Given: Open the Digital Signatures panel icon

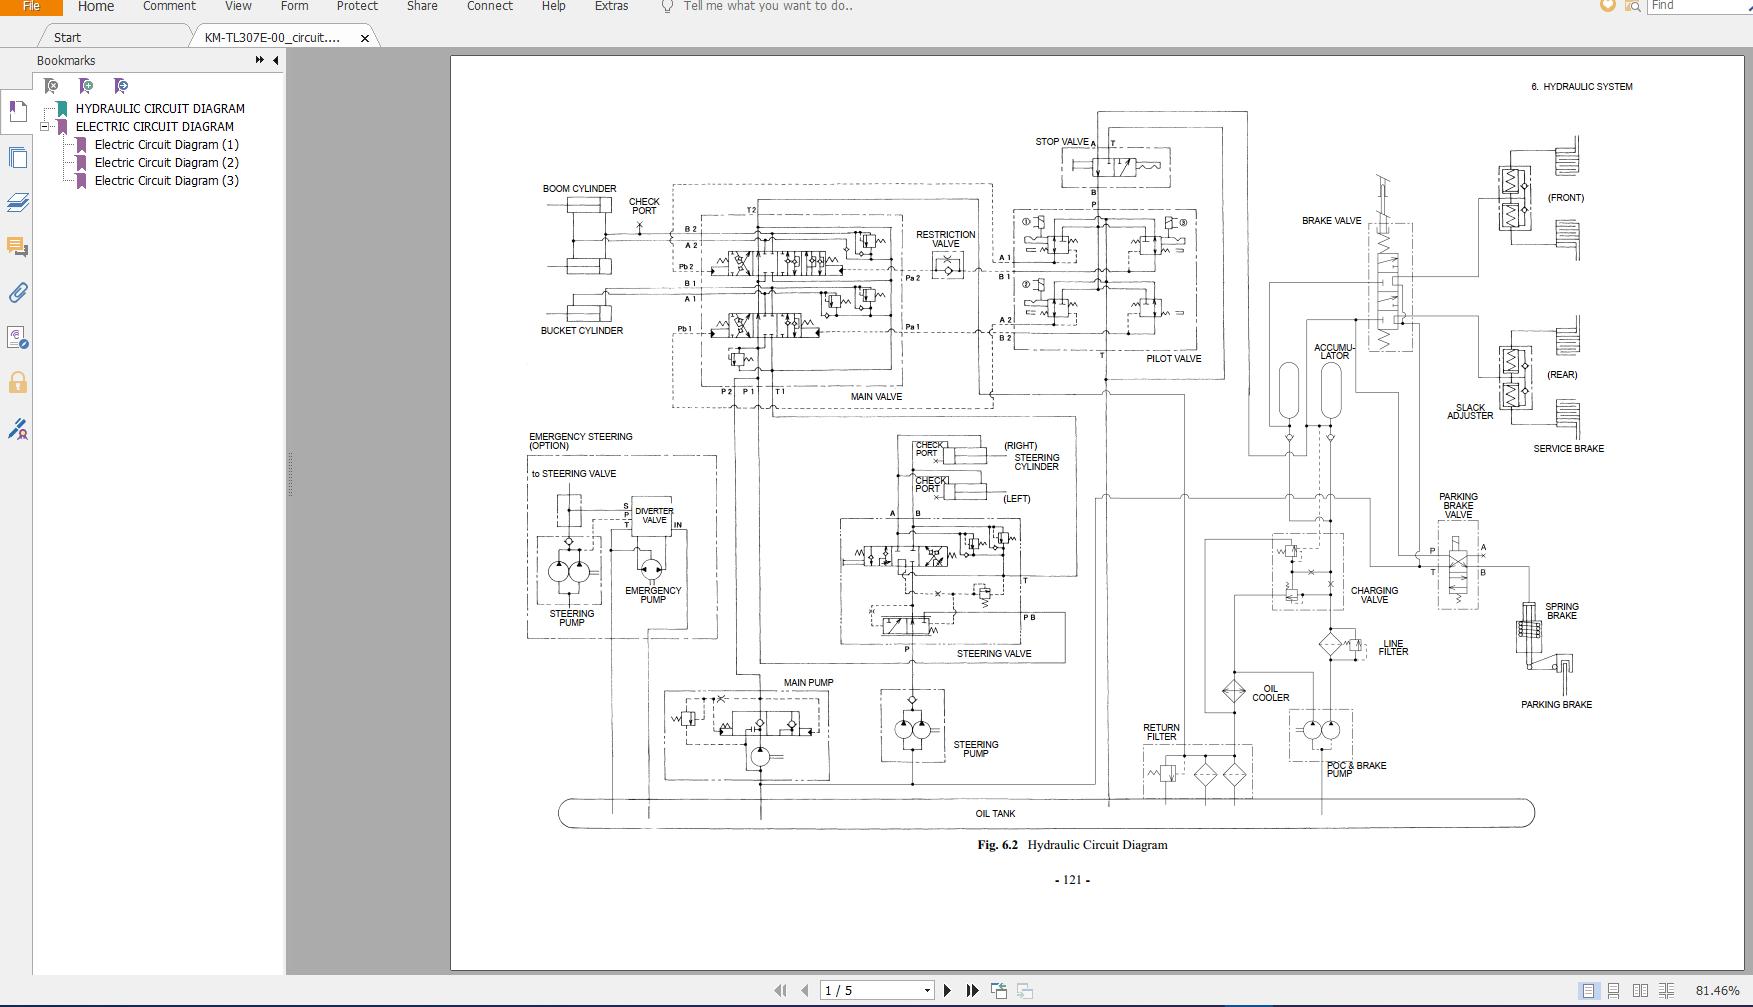Looking at the screenshot, I should click(17, 337).
